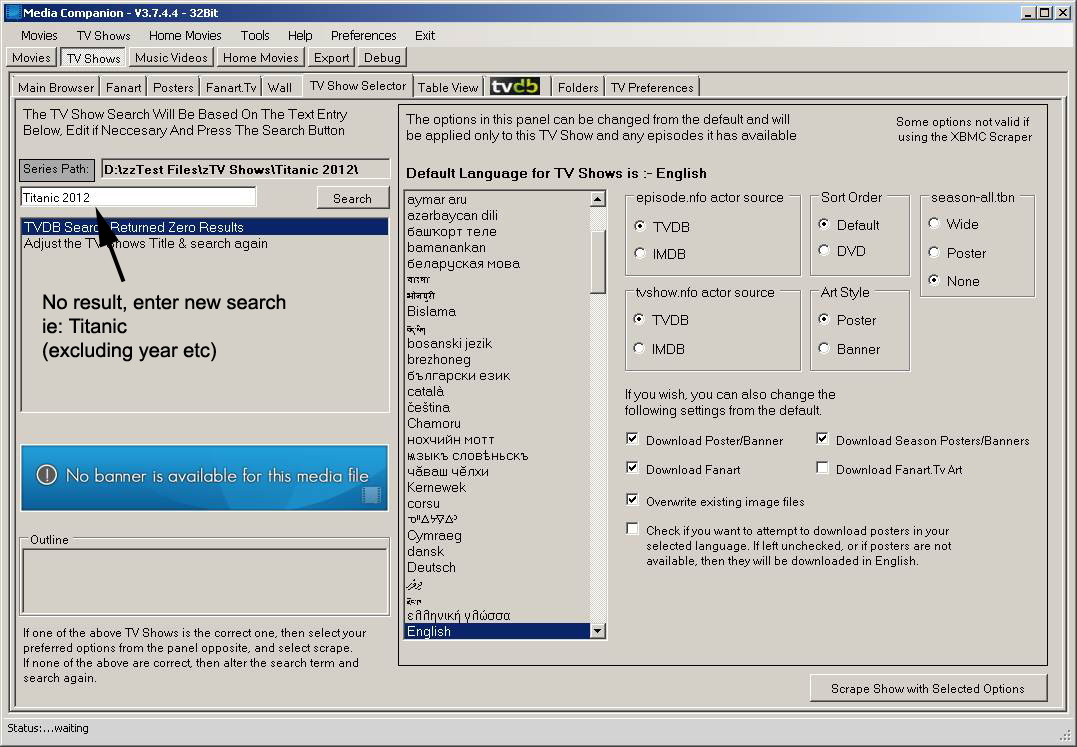This screenshot has height=747, width=1077.
Task: Open the Help menu
Action: click(300, 36)
